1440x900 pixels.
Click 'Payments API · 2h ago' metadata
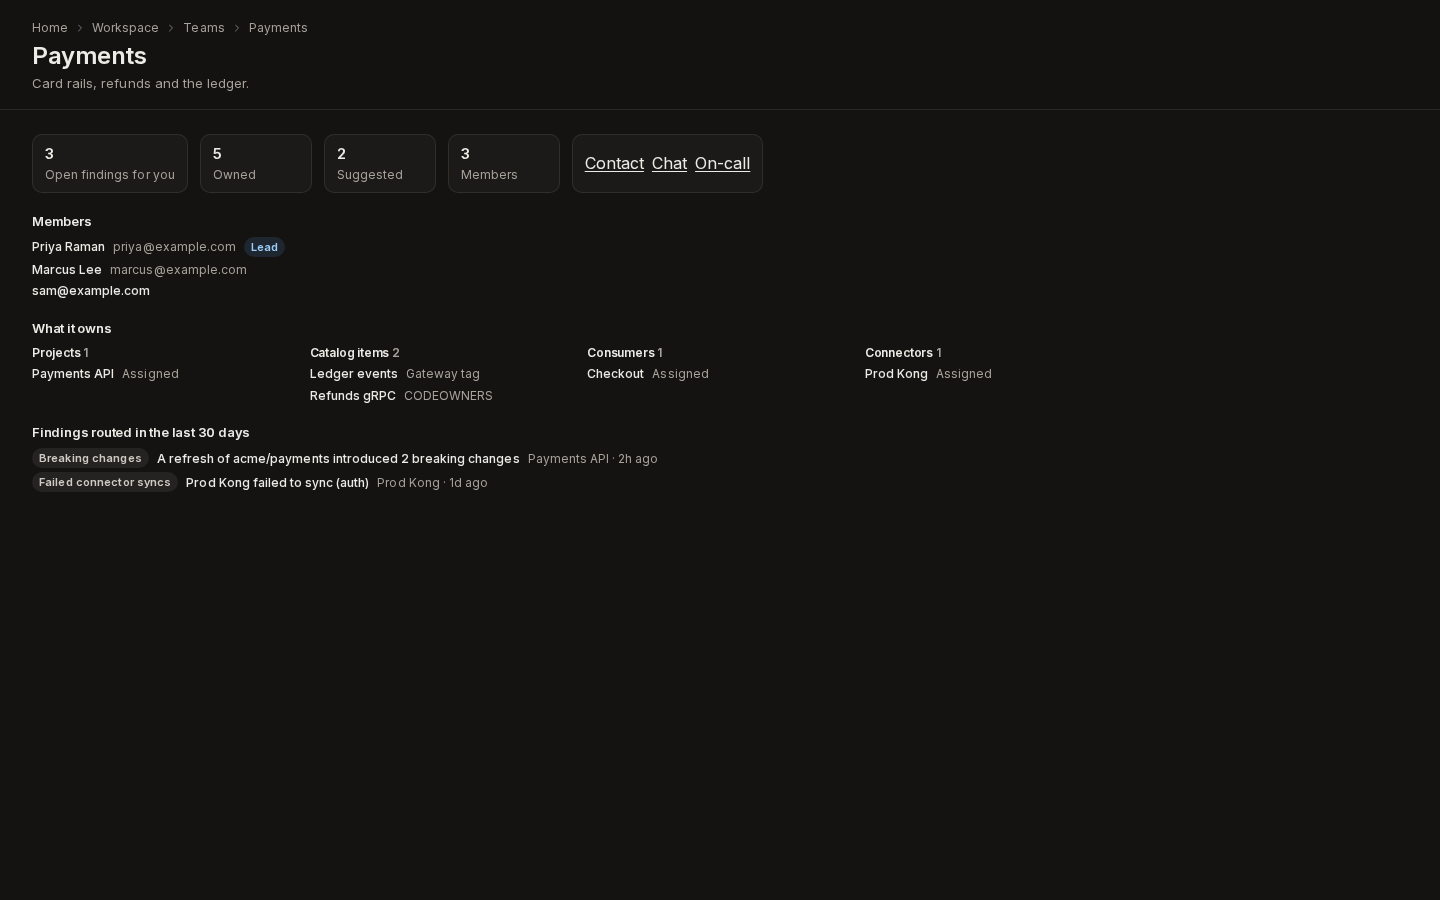click(593, 459)
